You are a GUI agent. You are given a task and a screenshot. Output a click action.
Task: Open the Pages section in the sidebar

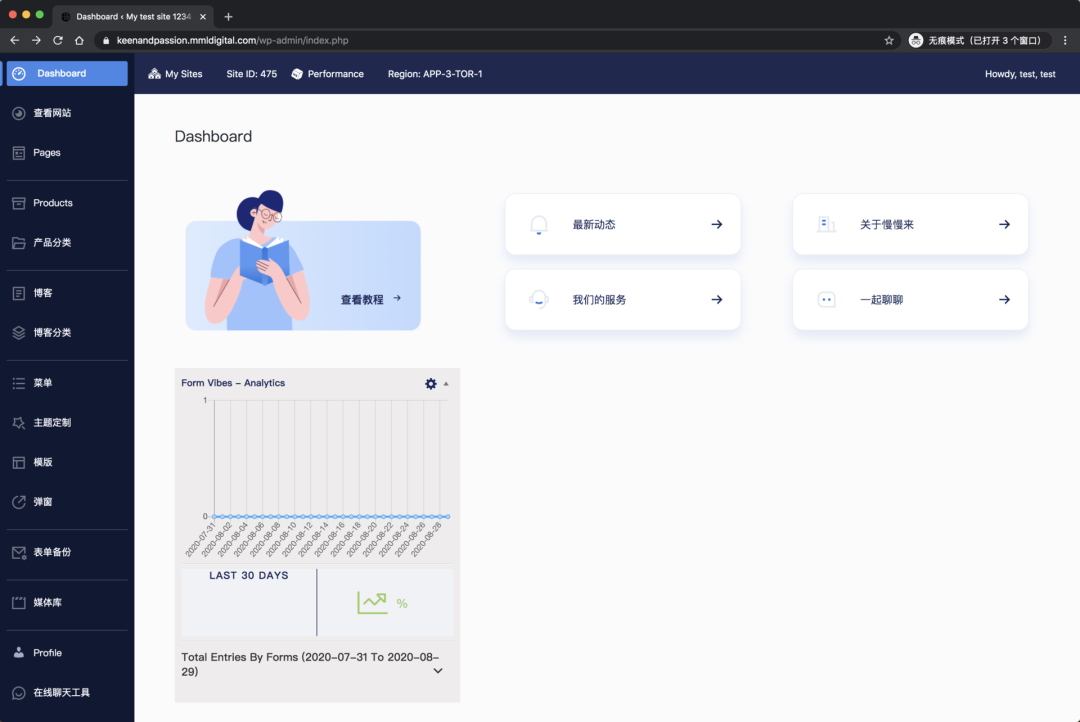pyautogui.click(x=47, y=152)
